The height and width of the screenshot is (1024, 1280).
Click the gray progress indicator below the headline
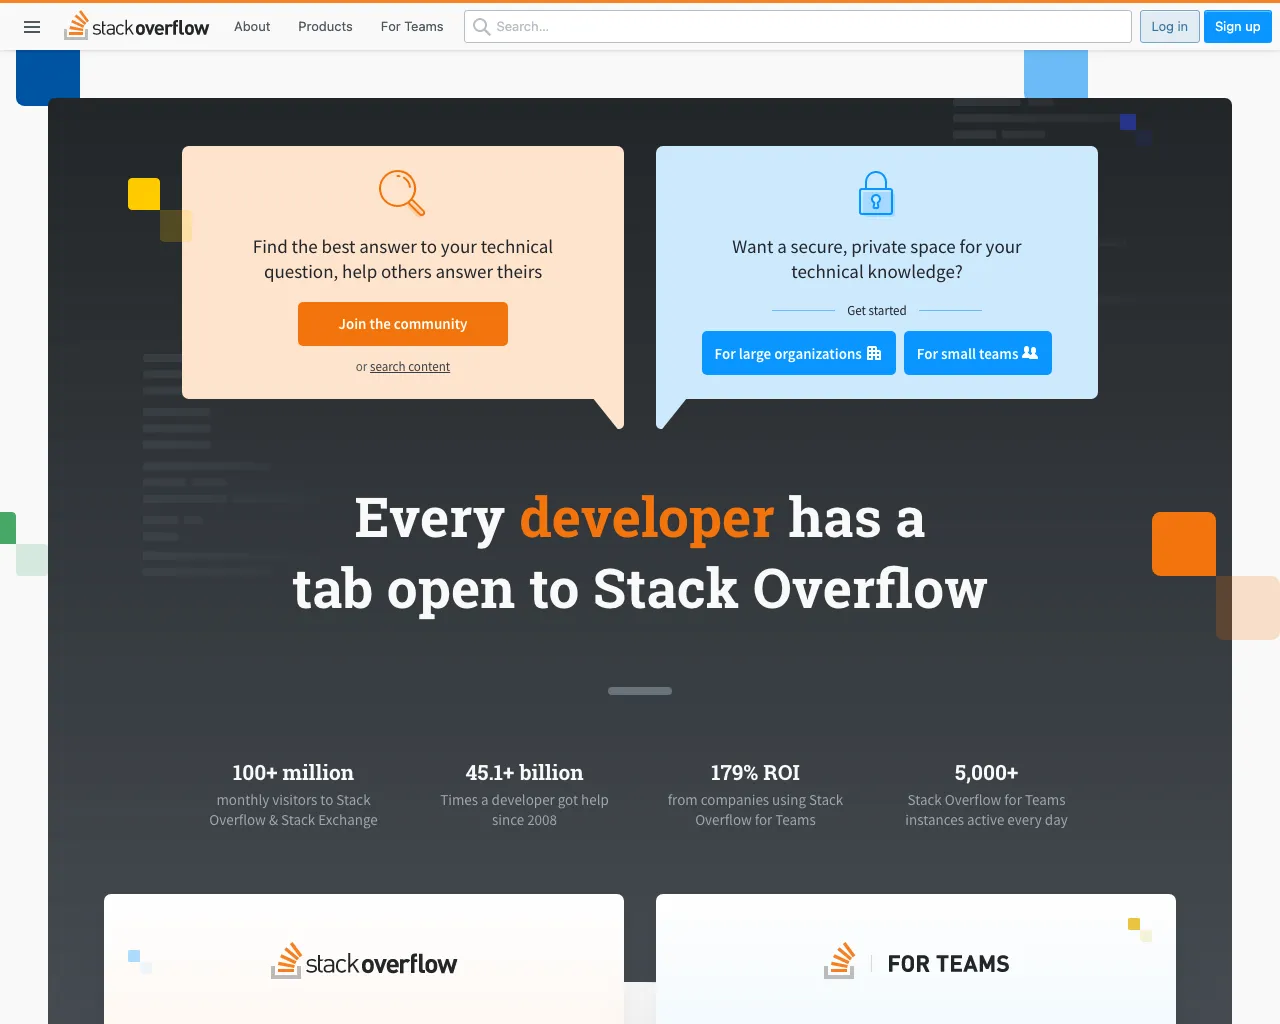(639, 690)
